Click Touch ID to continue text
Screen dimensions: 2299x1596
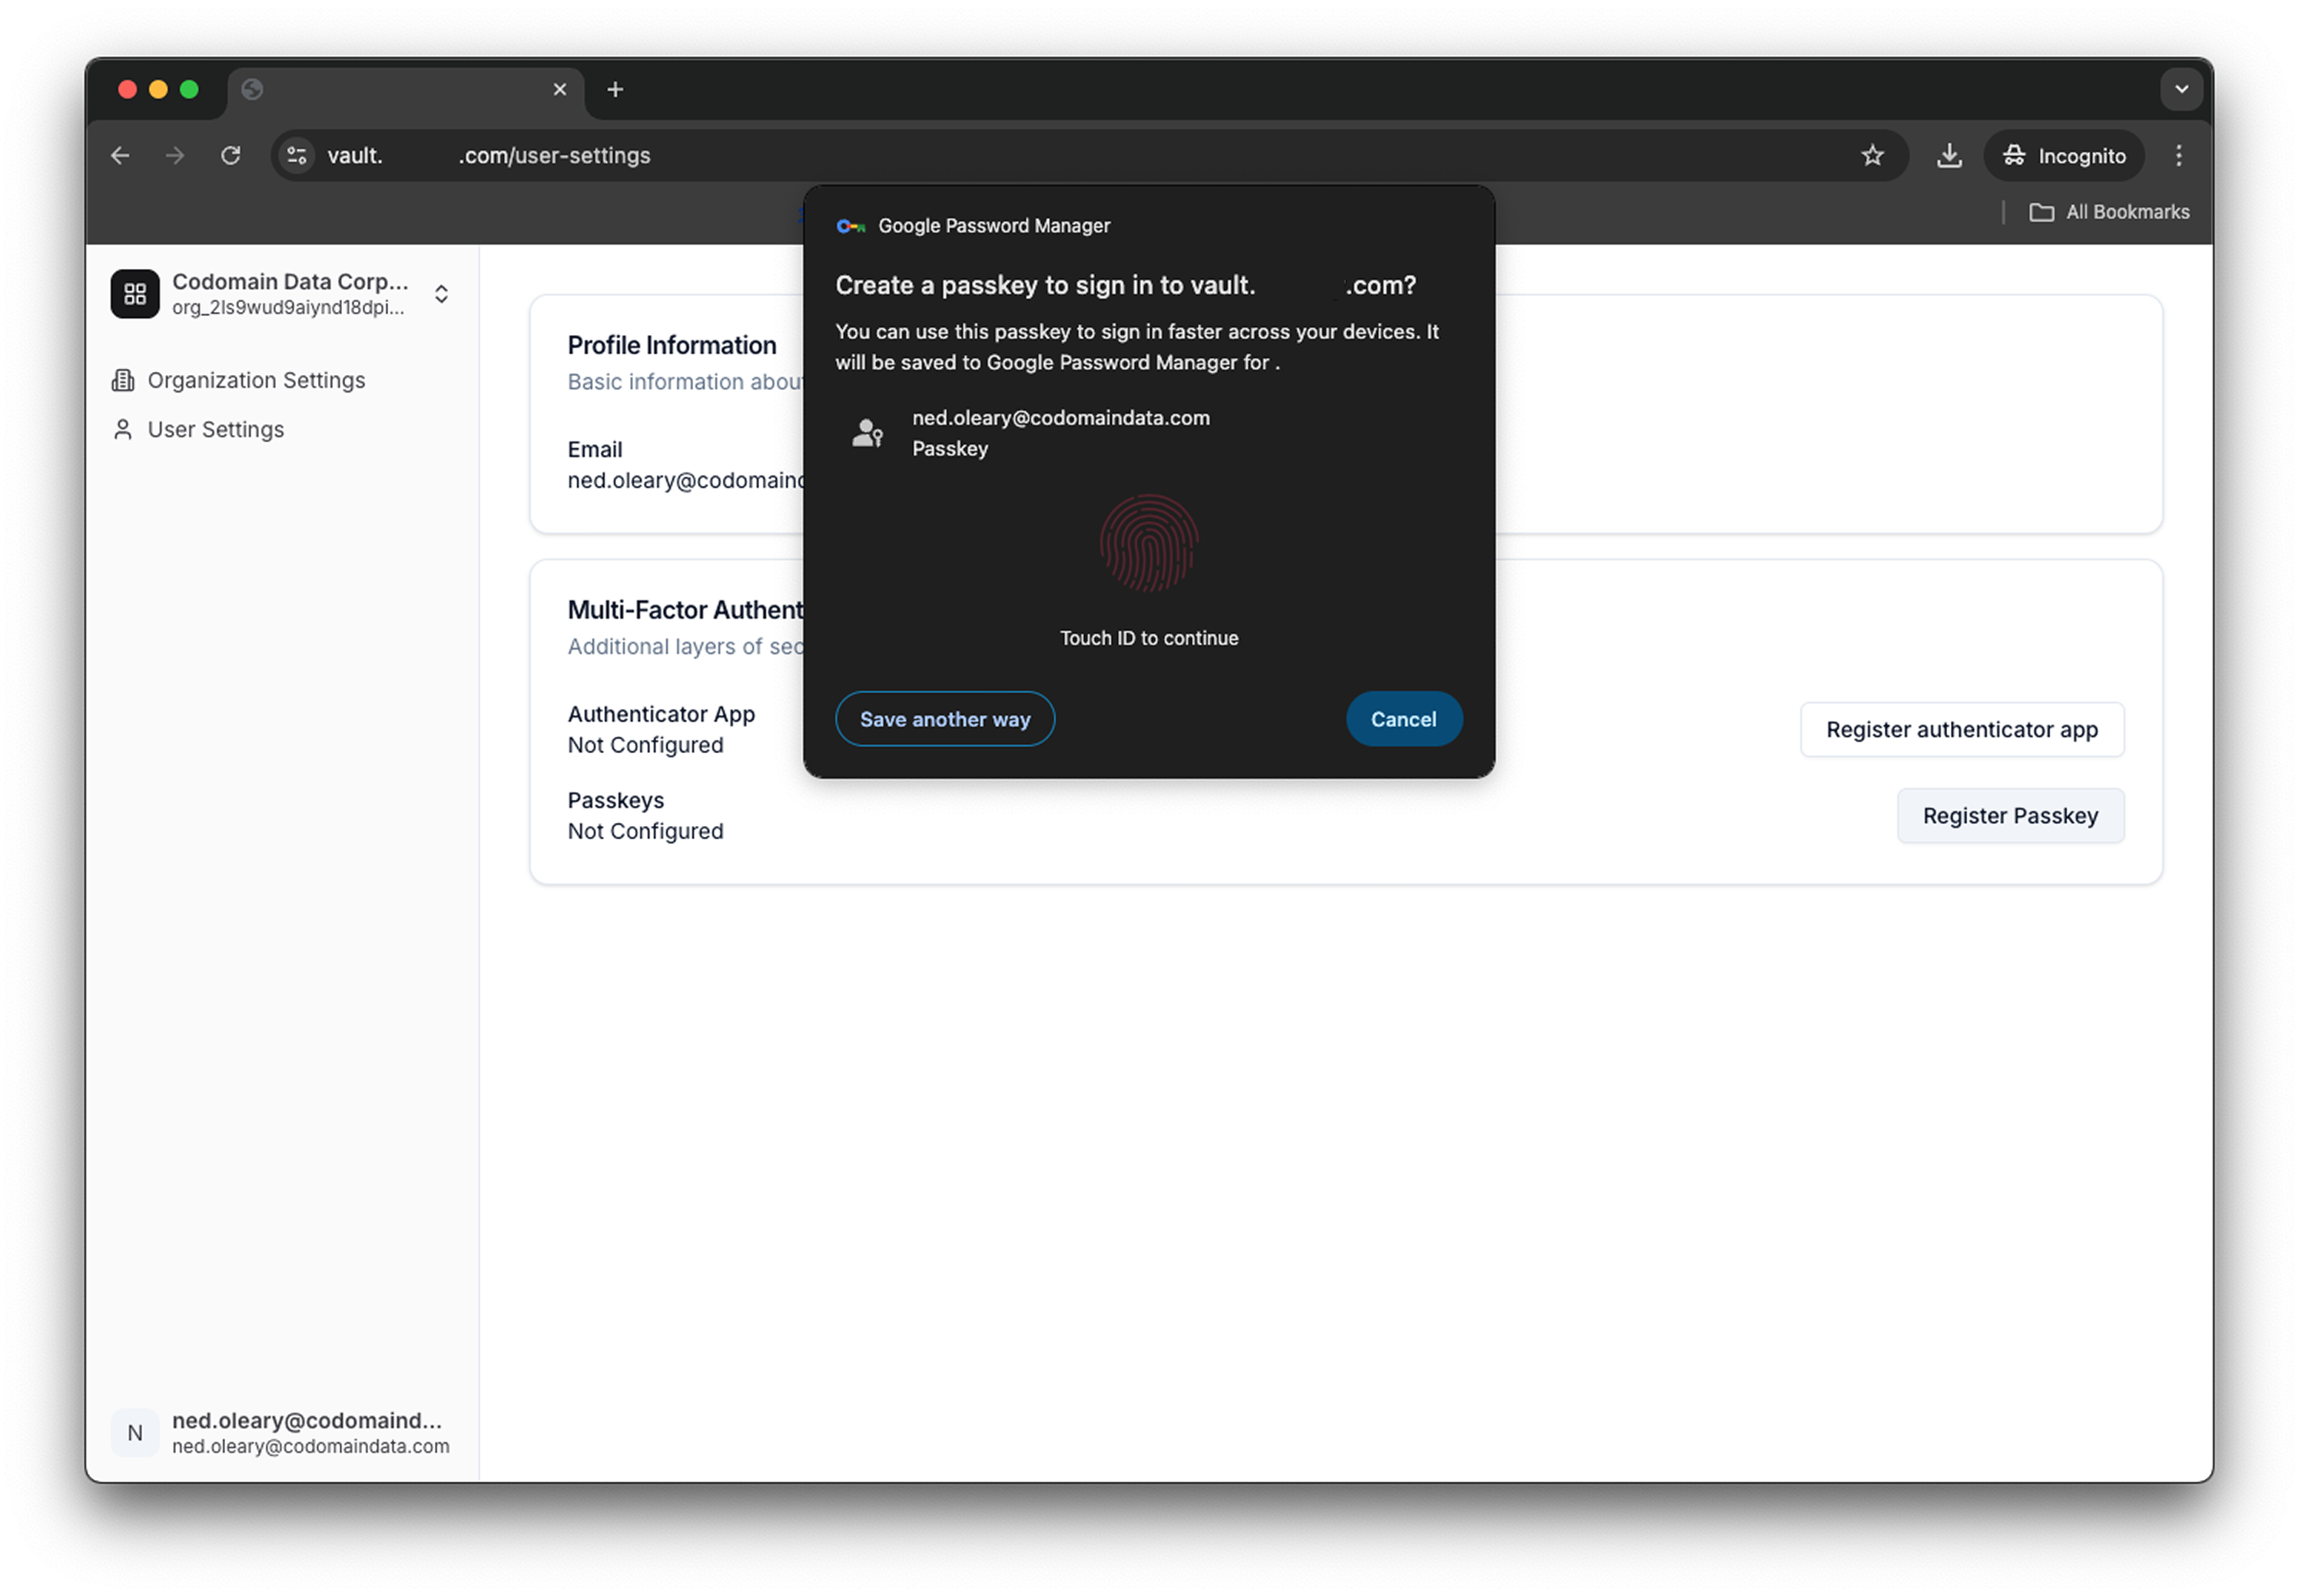click(x=1149, y=638)
